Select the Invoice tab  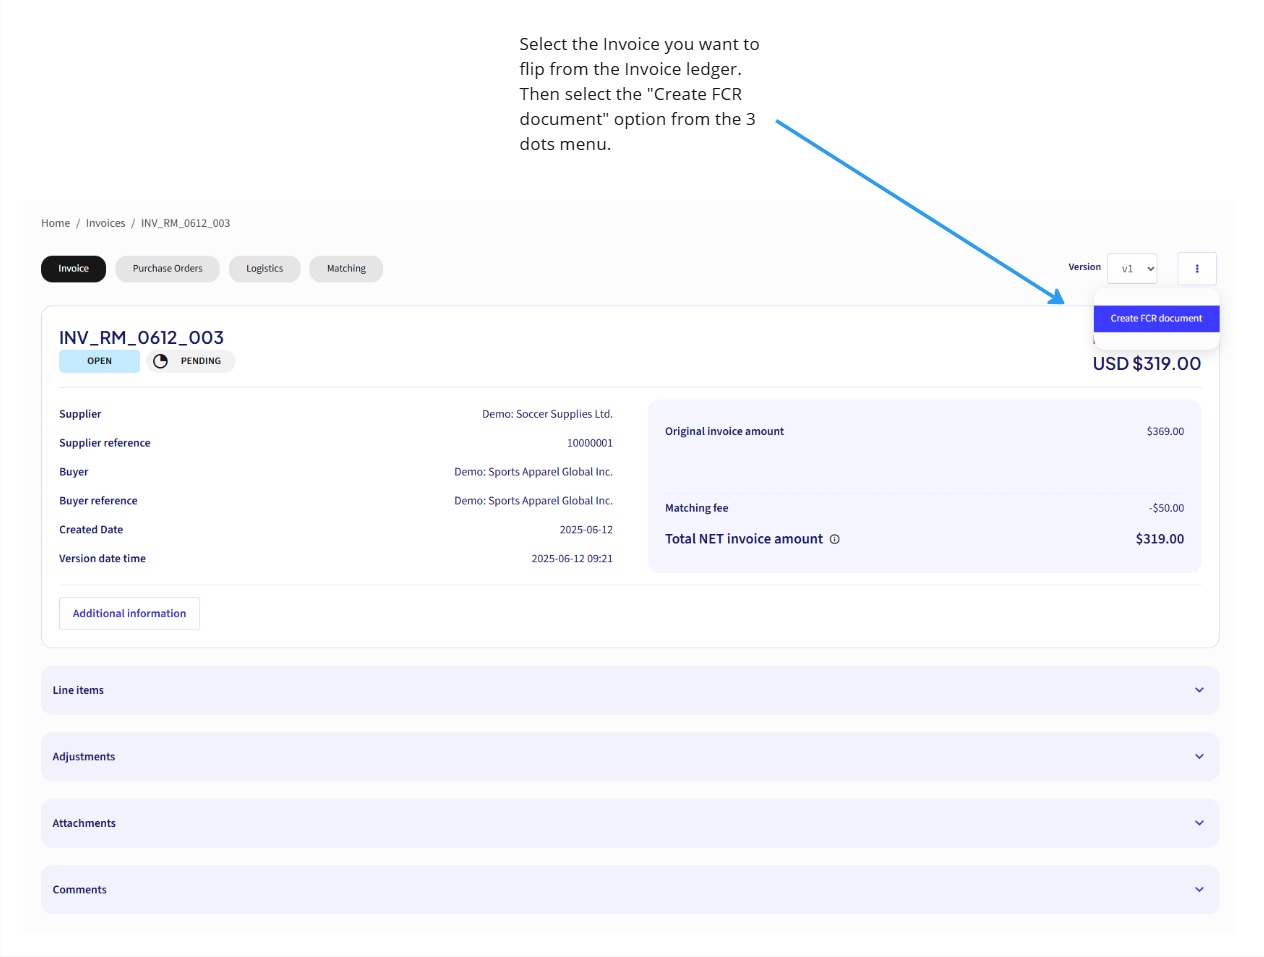tap(73, 268)
